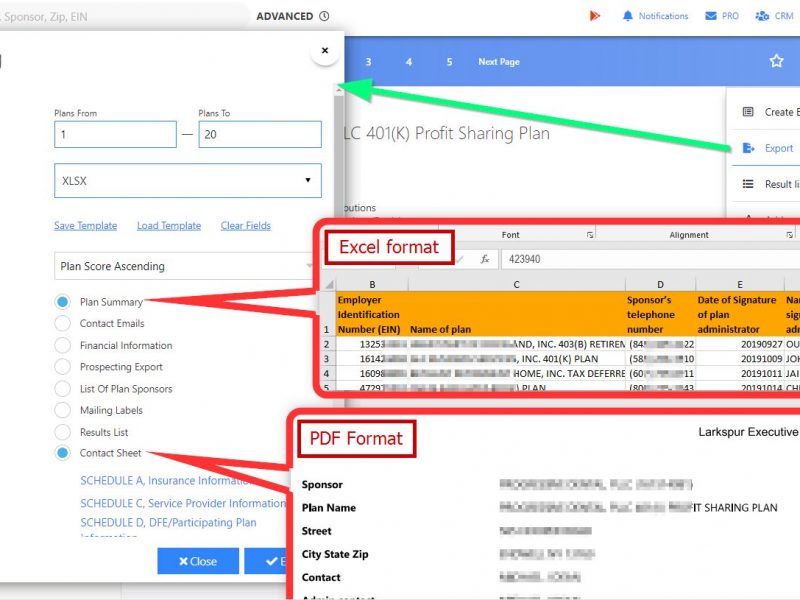Click the ADVANCED search clock icon
The image size is (800, 600).
tap(324, 16)
